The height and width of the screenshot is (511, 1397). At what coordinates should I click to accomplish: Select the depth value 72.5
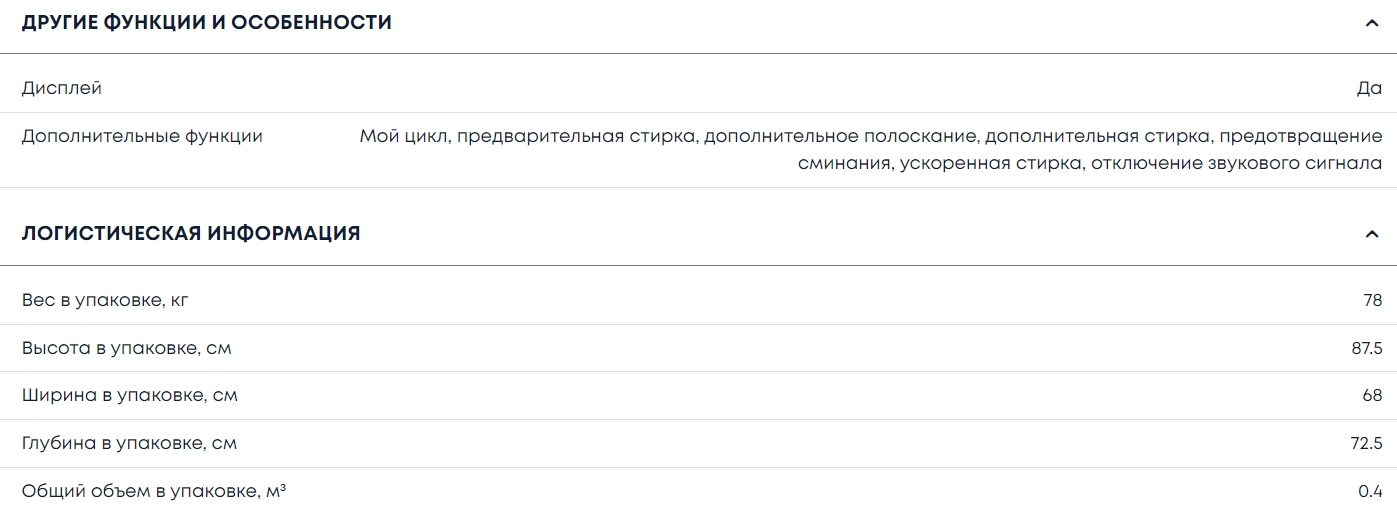point(1366,443)
